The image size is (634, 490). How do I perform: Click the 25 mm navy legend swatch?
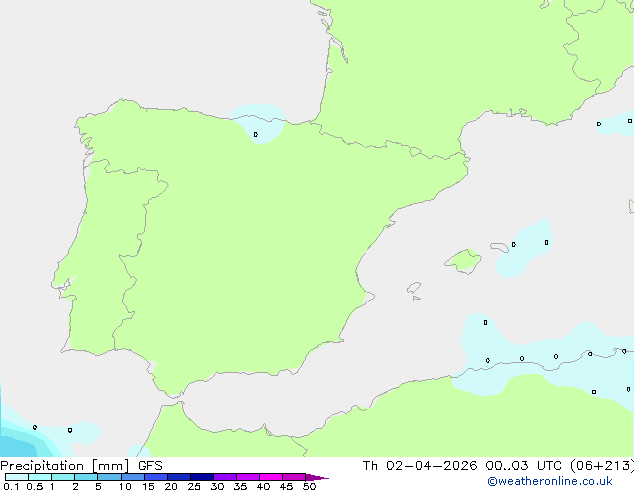202,477
